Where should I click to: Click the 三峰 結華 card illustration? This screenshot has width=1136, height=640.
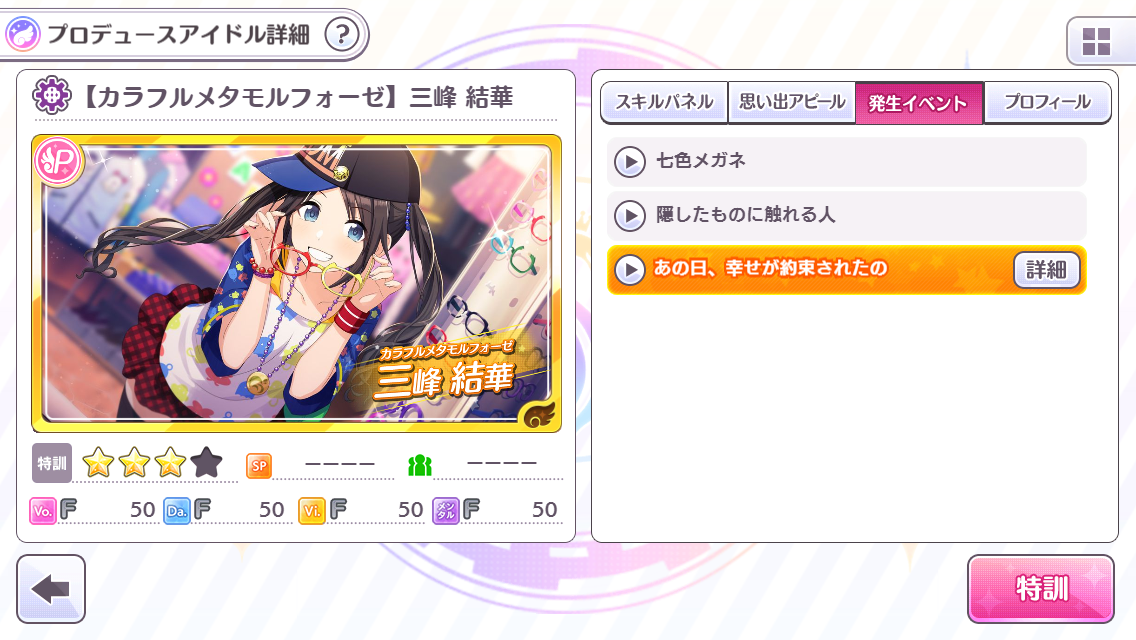(x=297, y=283)
